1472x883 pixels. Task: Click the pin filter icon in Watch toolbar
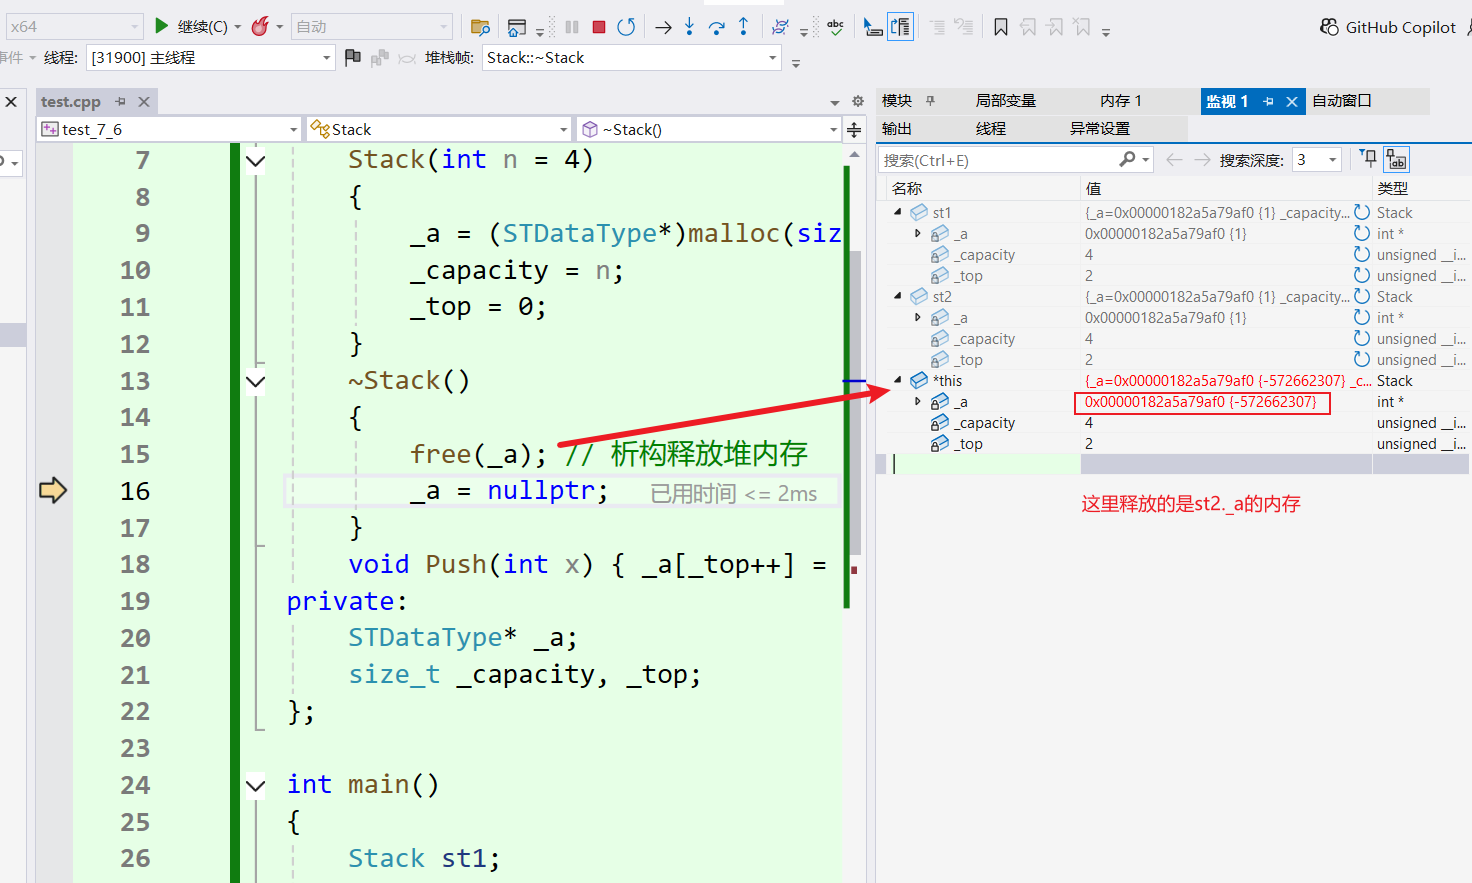tap(1368, 158)
